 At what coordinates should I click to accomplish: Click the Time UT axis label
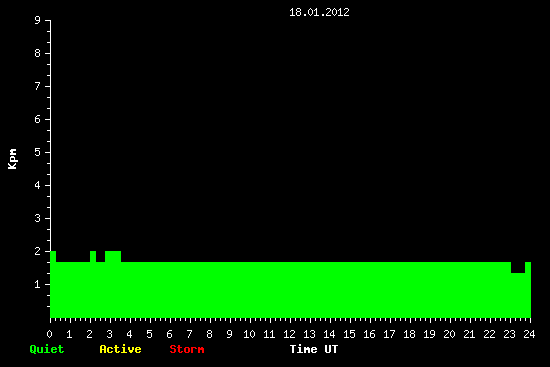tap(314, 349)
